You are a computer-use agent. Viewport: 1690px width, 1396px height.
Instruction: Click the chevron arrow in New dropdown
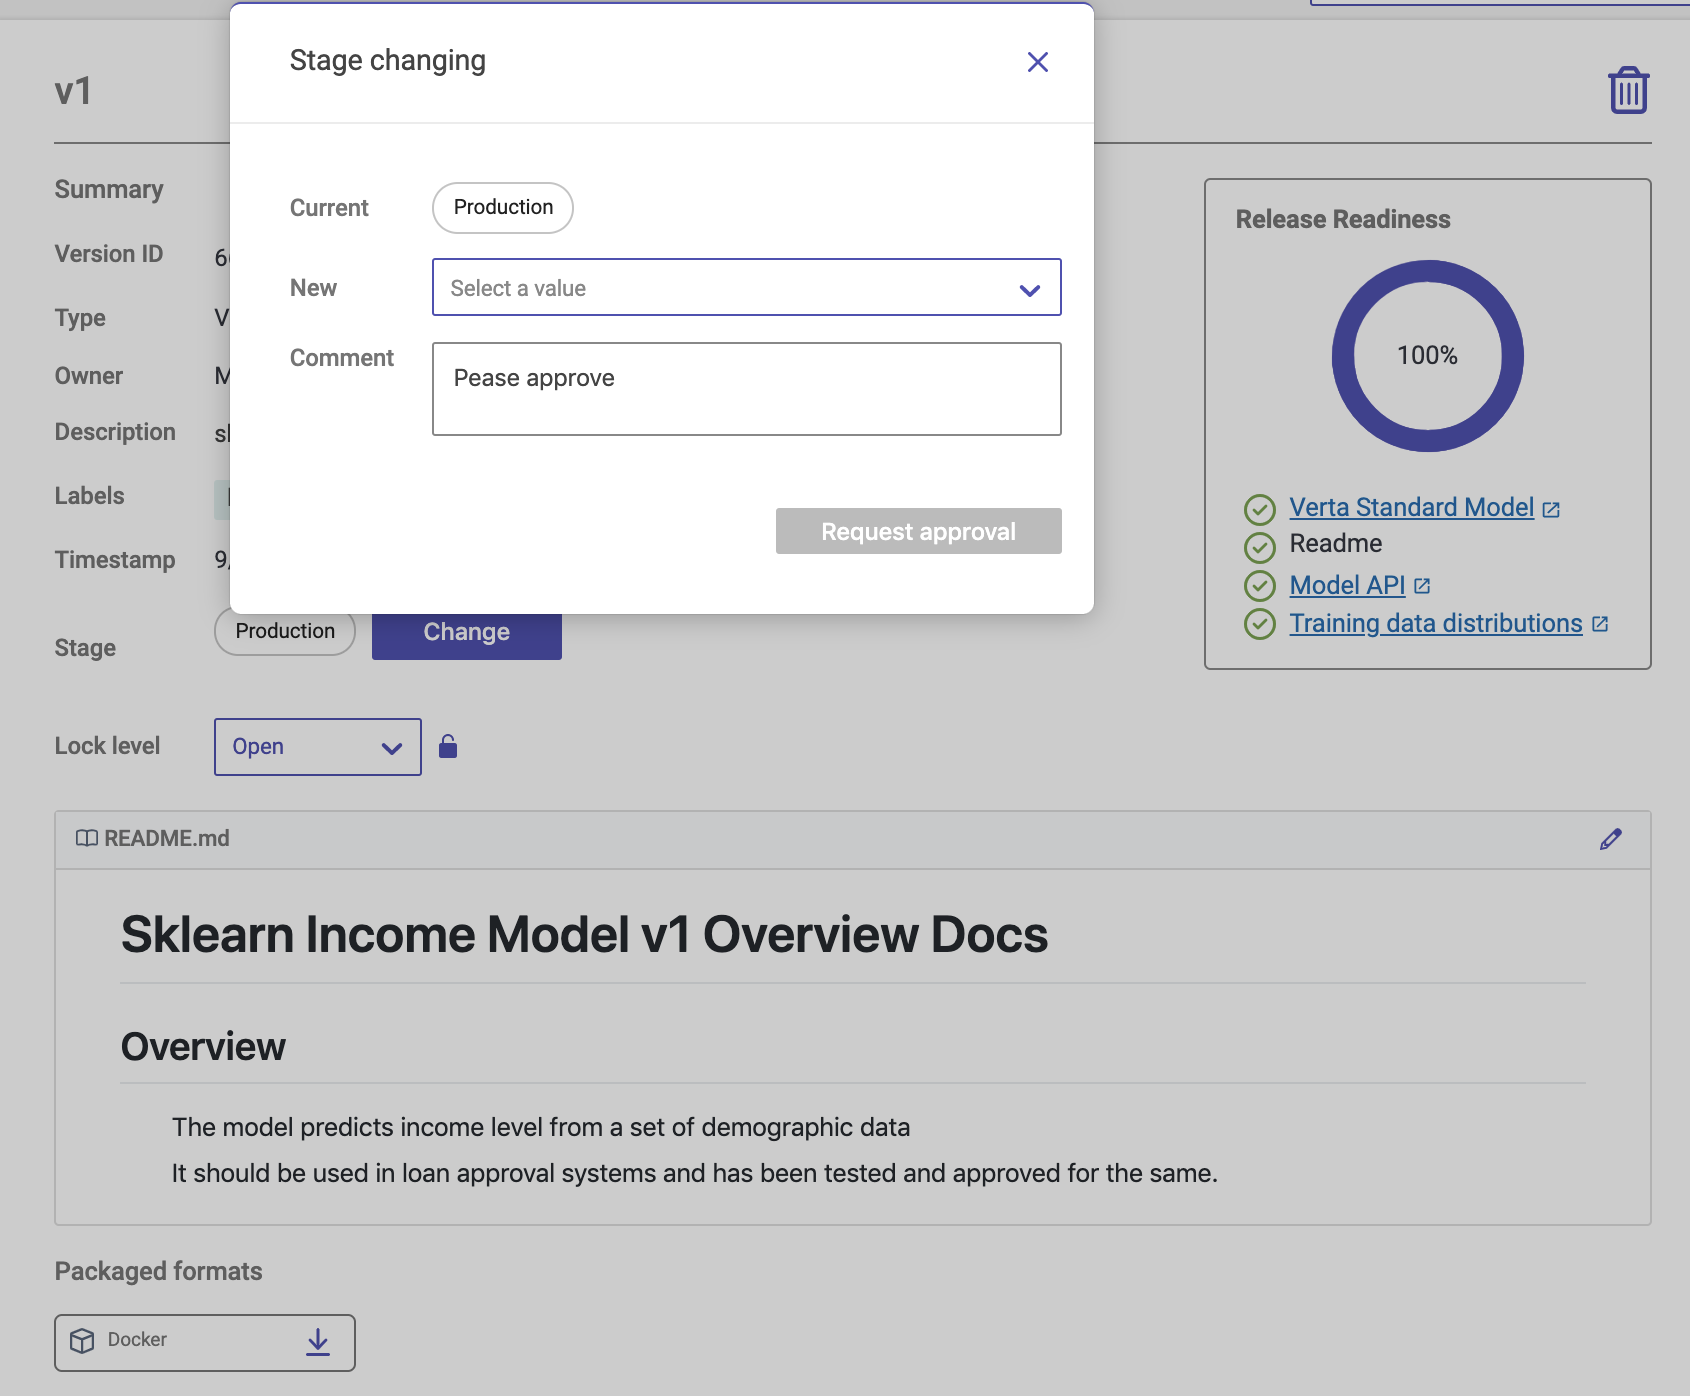click(1029, 290)
